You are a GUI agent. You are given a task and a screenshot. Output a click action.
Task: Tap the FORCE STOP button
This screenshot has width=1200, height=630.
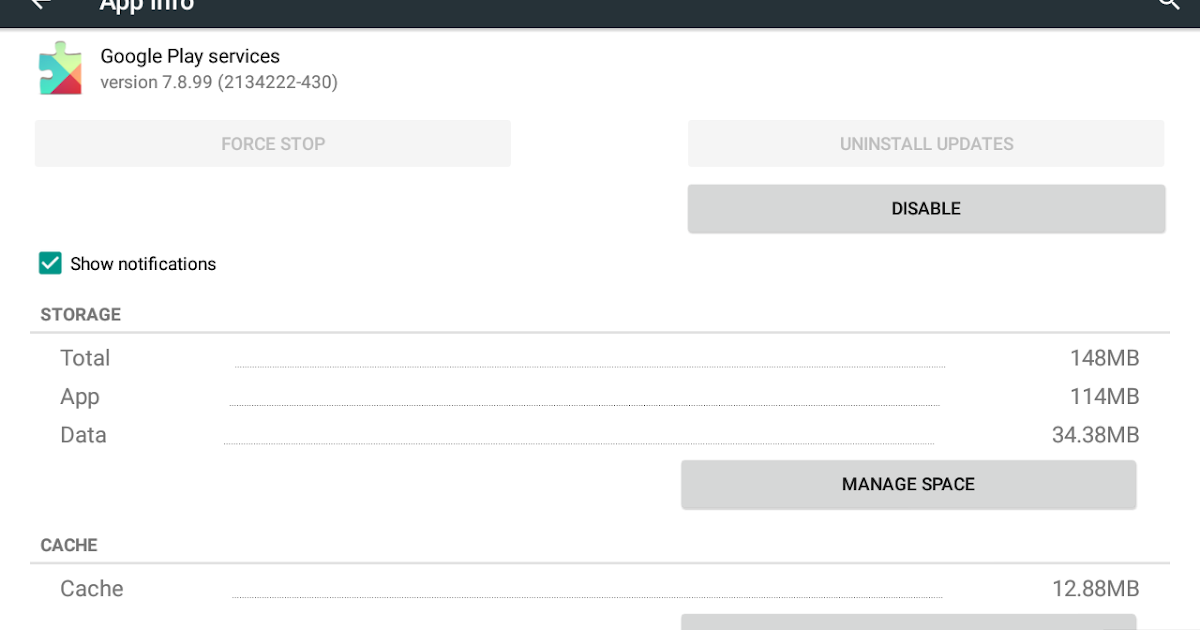pyautogui.click(x=273, y=143)
